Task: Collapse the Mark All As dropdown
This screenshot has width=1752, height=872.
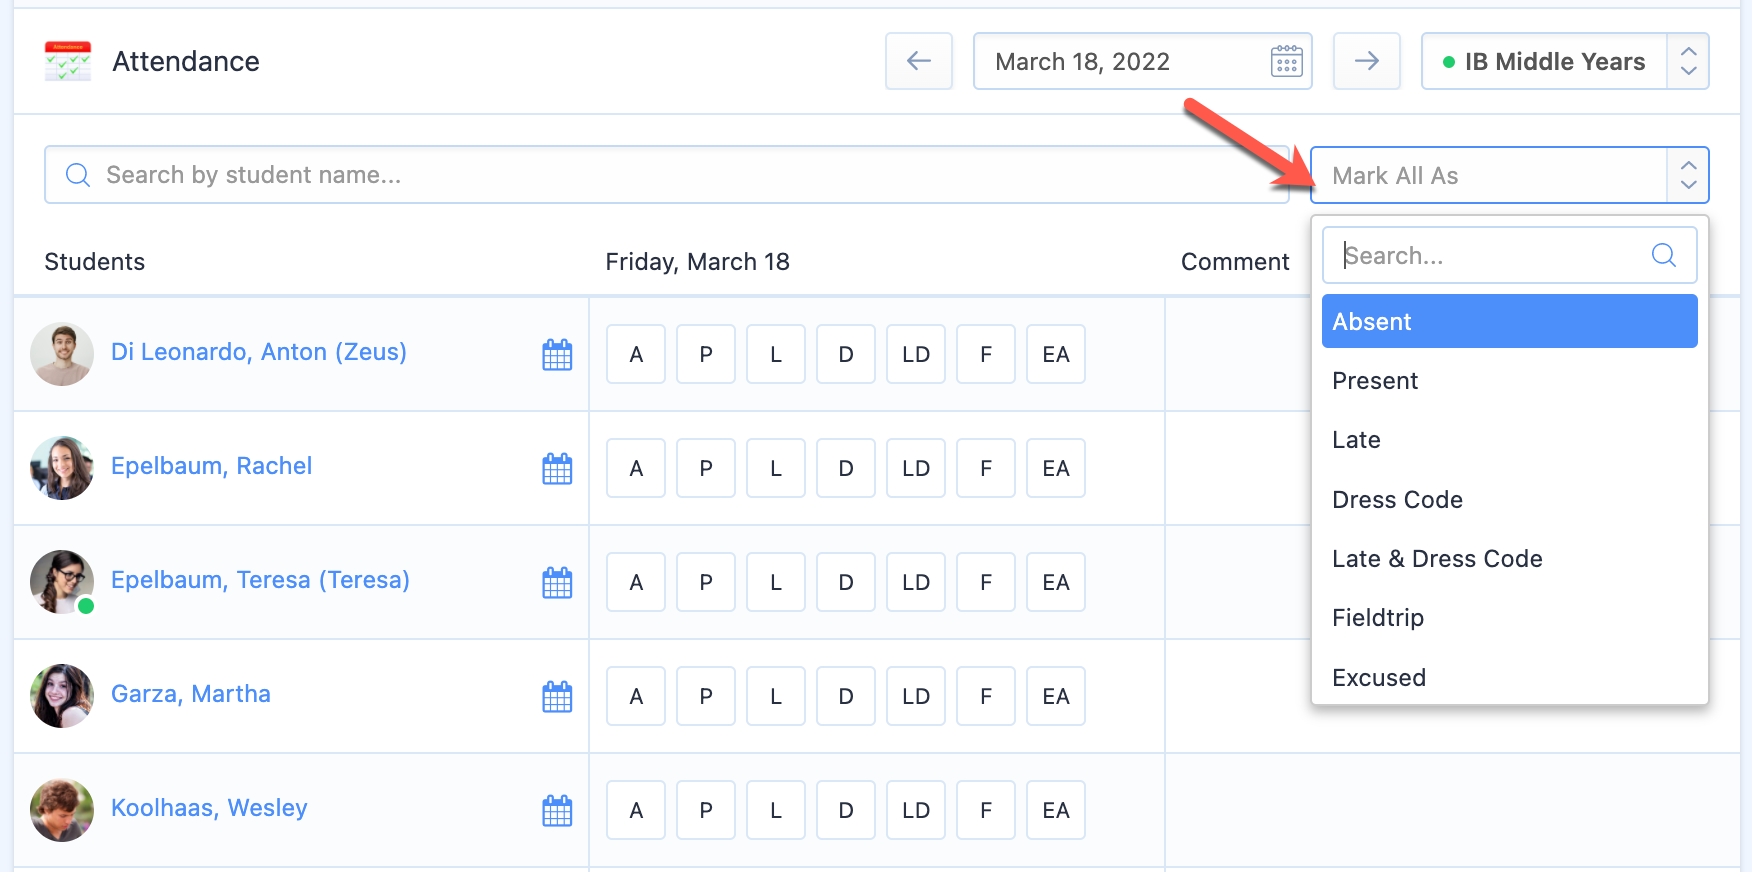Action: pos(1688,175)
